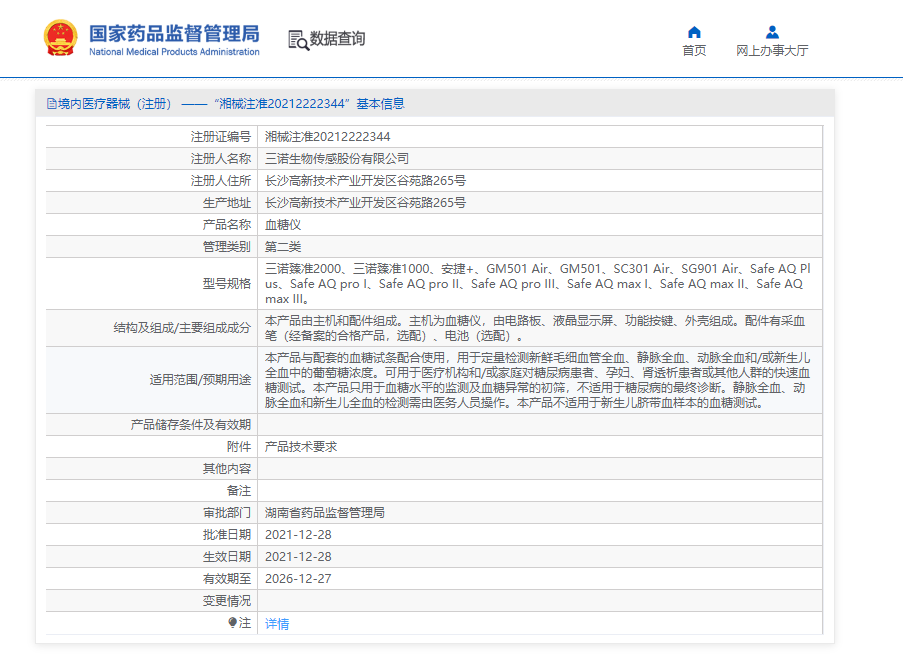Open the 详情 link
Screen dimensions: 903x656
(x=277, y=624)
